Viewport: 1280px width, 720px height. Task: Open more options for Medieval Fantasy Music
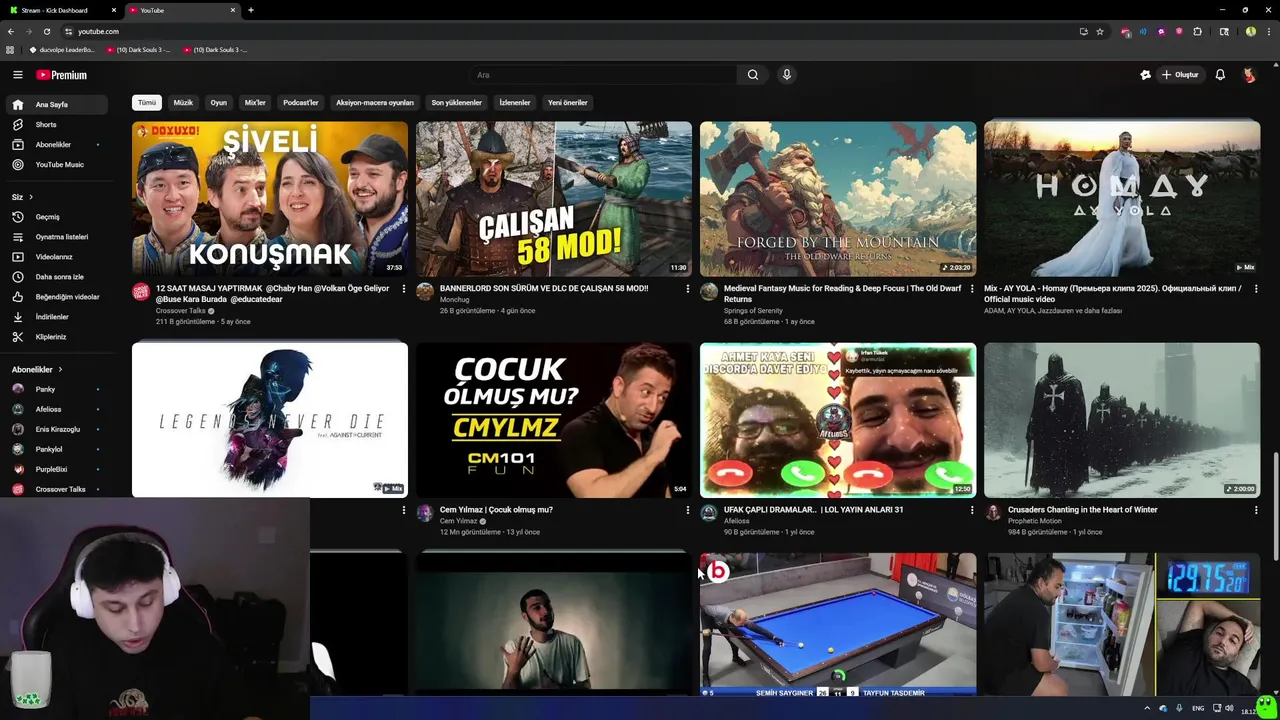(971, 289)
